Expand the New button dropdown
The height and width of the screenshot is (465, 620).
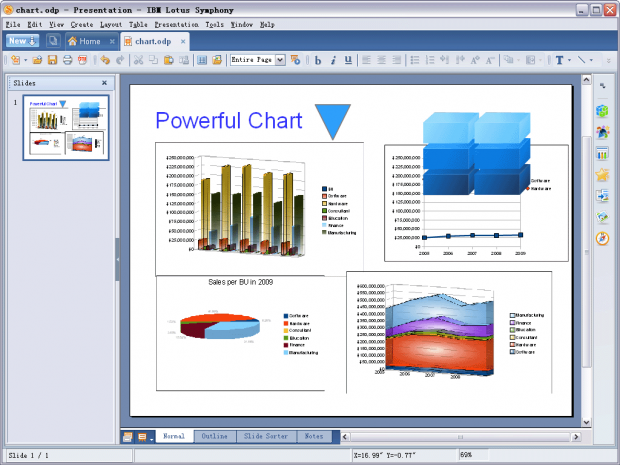[x=35, y=41]
